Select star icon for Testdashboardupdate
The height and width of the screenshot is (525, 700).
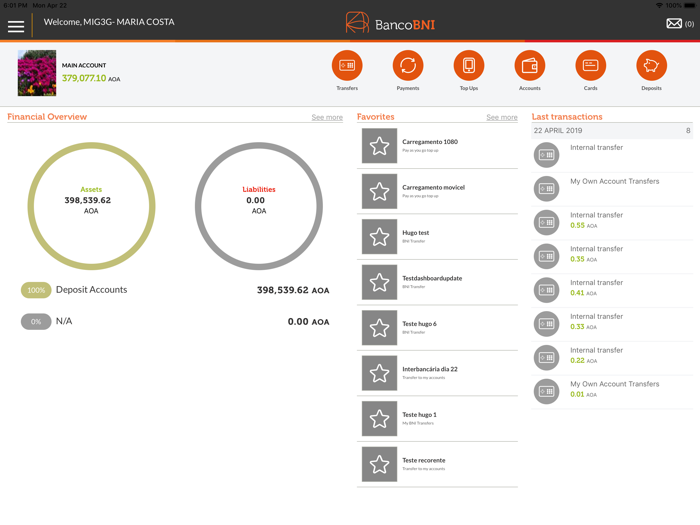point(379,283)
